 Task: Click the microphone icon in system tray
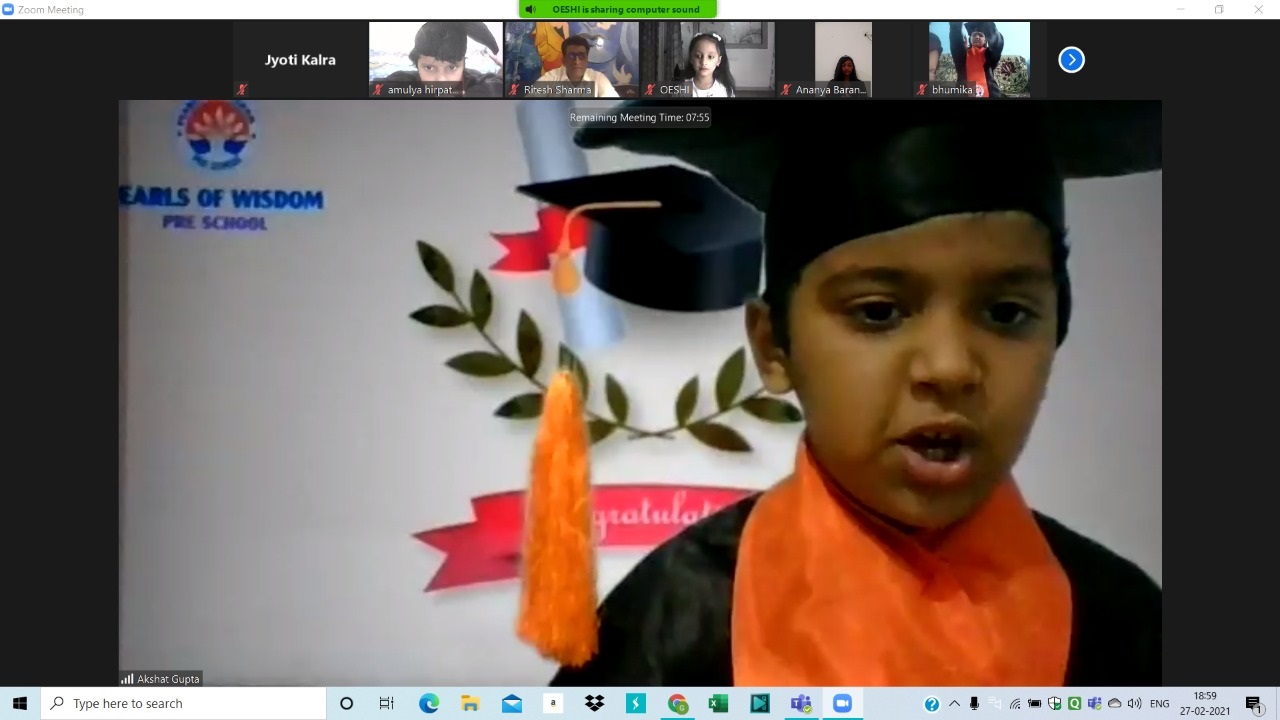[x=974, y=704]
